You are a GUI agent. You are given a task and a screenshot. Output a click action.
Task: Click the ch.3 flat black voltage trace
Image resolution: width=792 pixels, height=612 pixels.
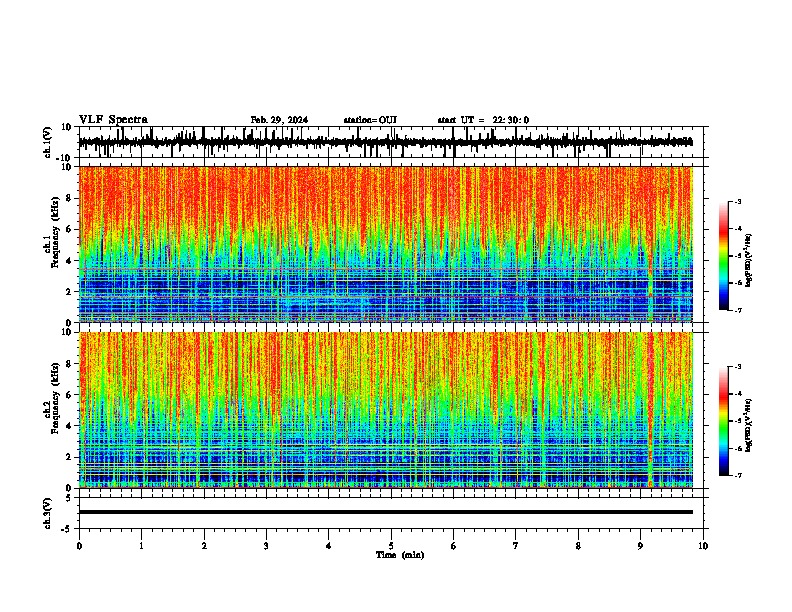[386, 512]
